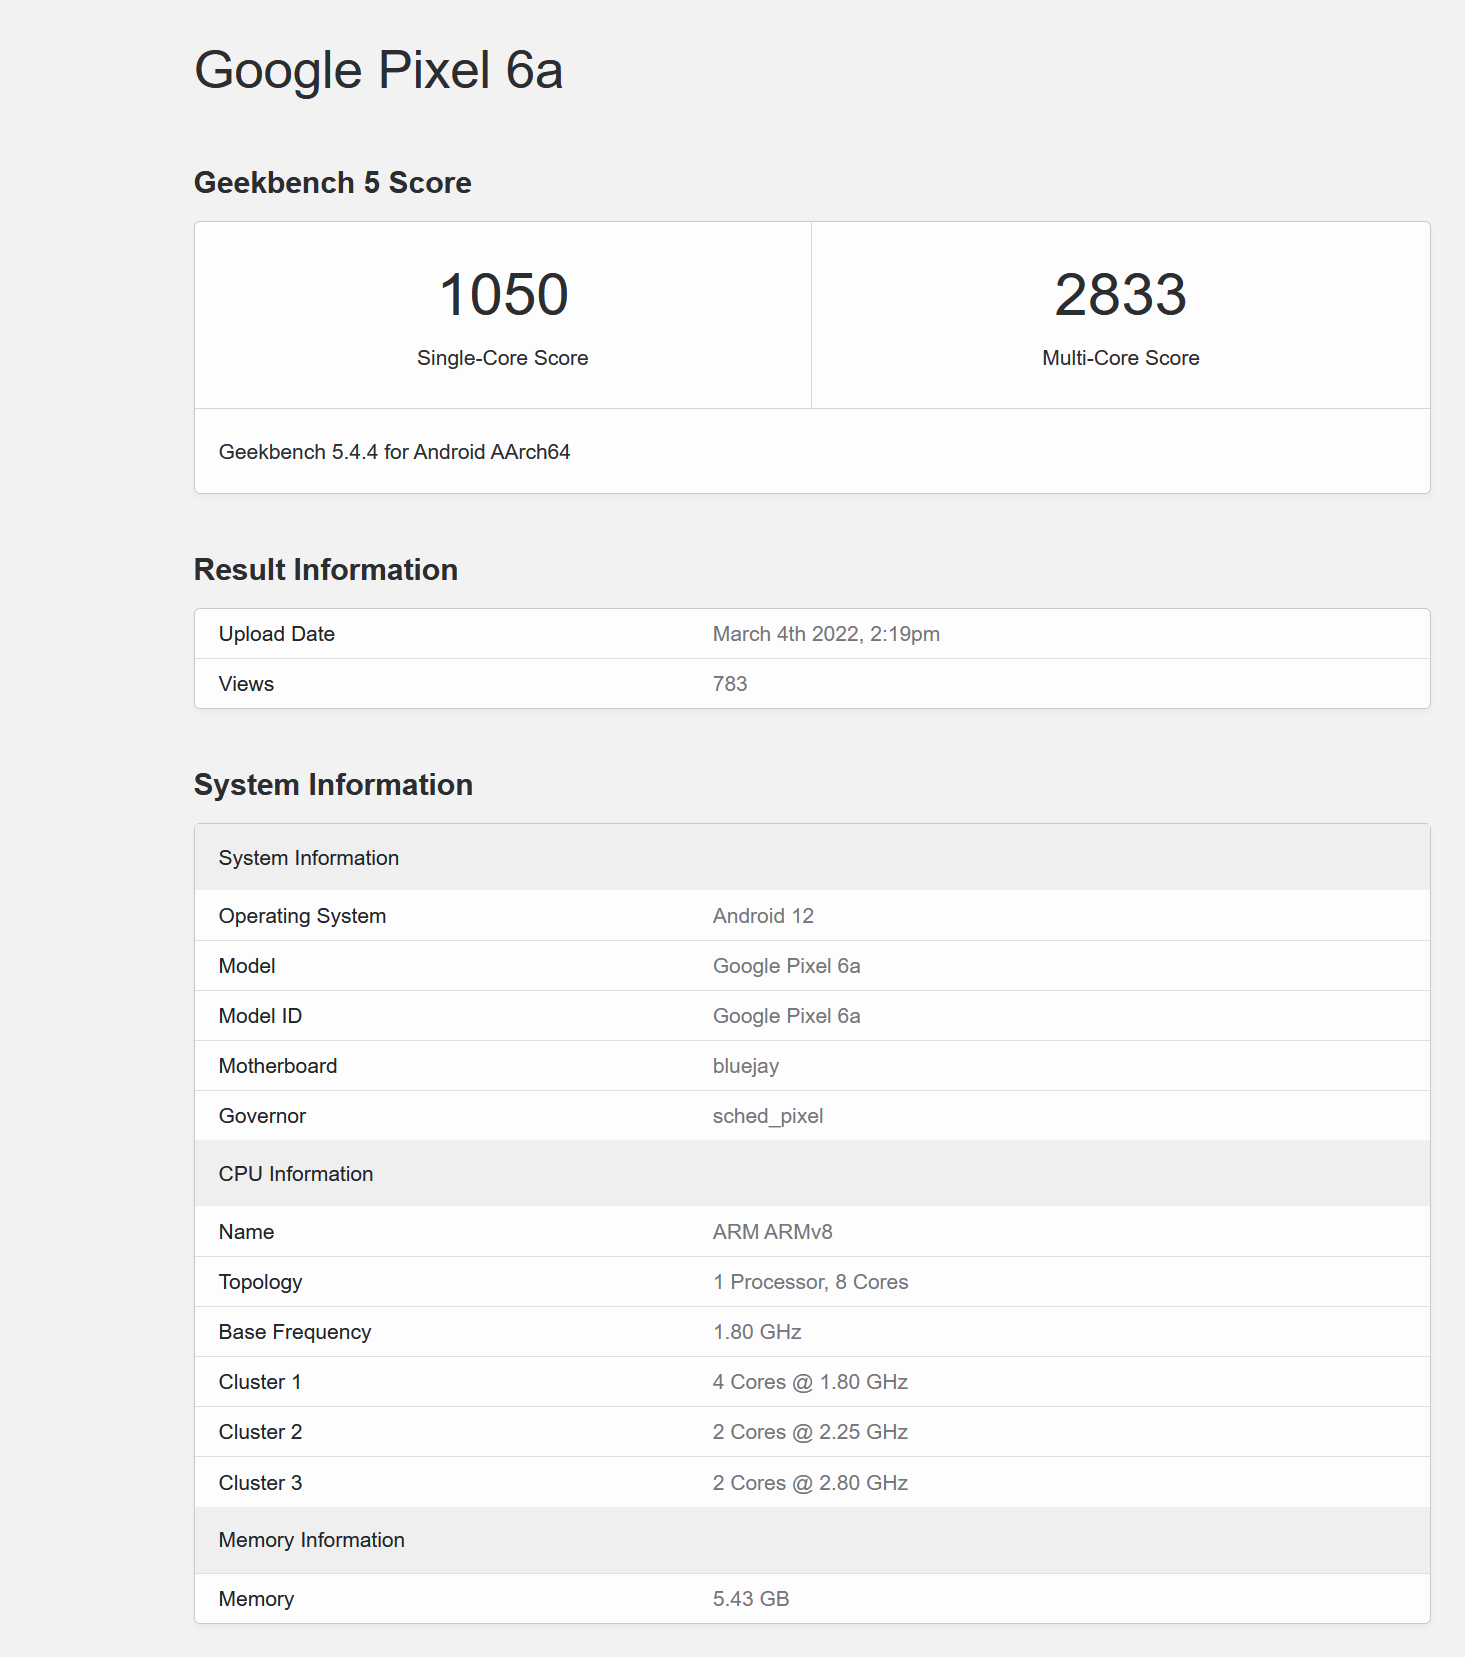Select the 1.80 GHz base frequency value
Image resolution: width=1465 pixels, height=1657 pixels.
757,1332
